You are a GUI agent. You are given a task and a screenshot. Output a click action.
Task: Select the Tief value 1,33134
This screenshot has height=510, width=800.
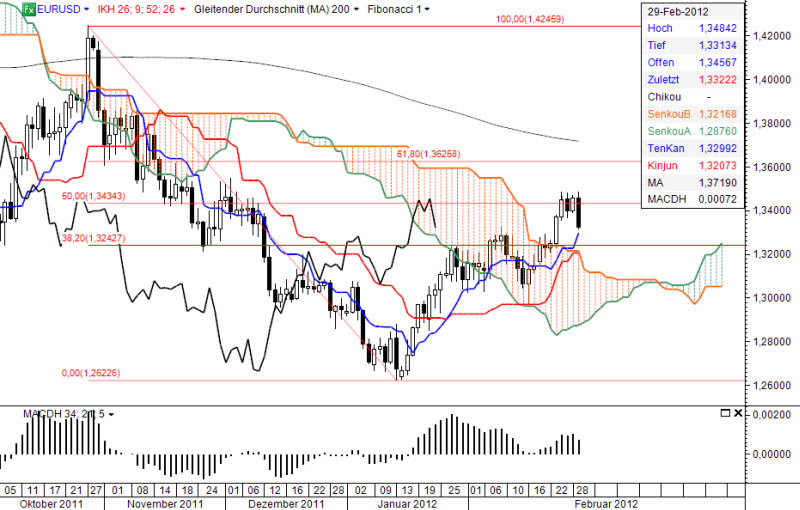[x=717, y=45]
